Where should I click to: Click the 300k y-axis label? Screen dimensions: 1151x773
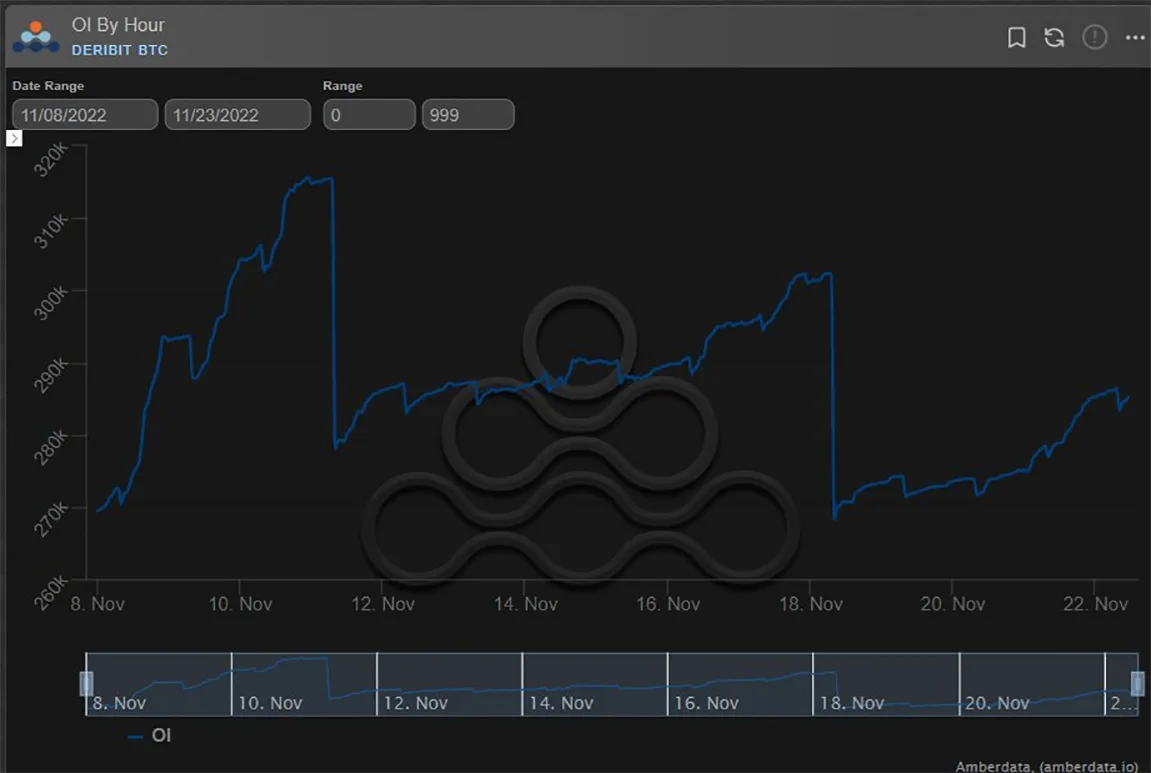pyautogui.click(x=51, y=304)
